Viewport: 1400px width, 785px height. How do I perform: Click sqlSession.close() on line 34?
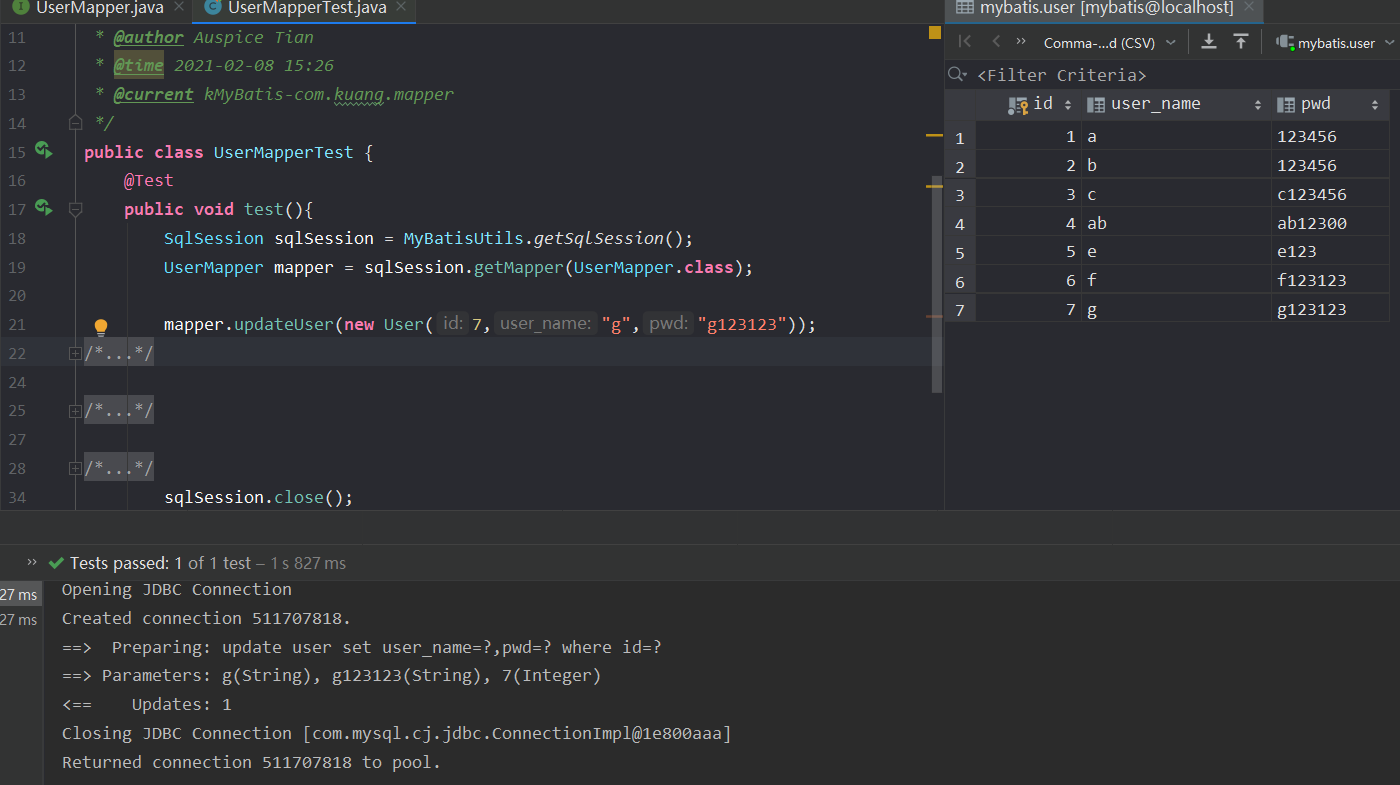coord(258,497)
